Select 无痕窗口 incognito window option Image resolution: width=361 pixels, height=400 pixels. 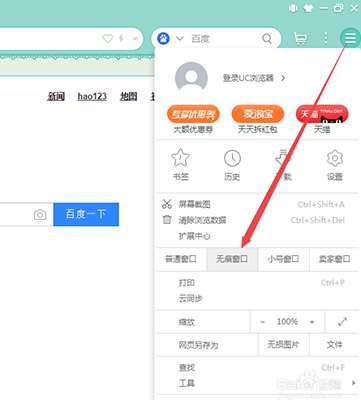point(232,259)
